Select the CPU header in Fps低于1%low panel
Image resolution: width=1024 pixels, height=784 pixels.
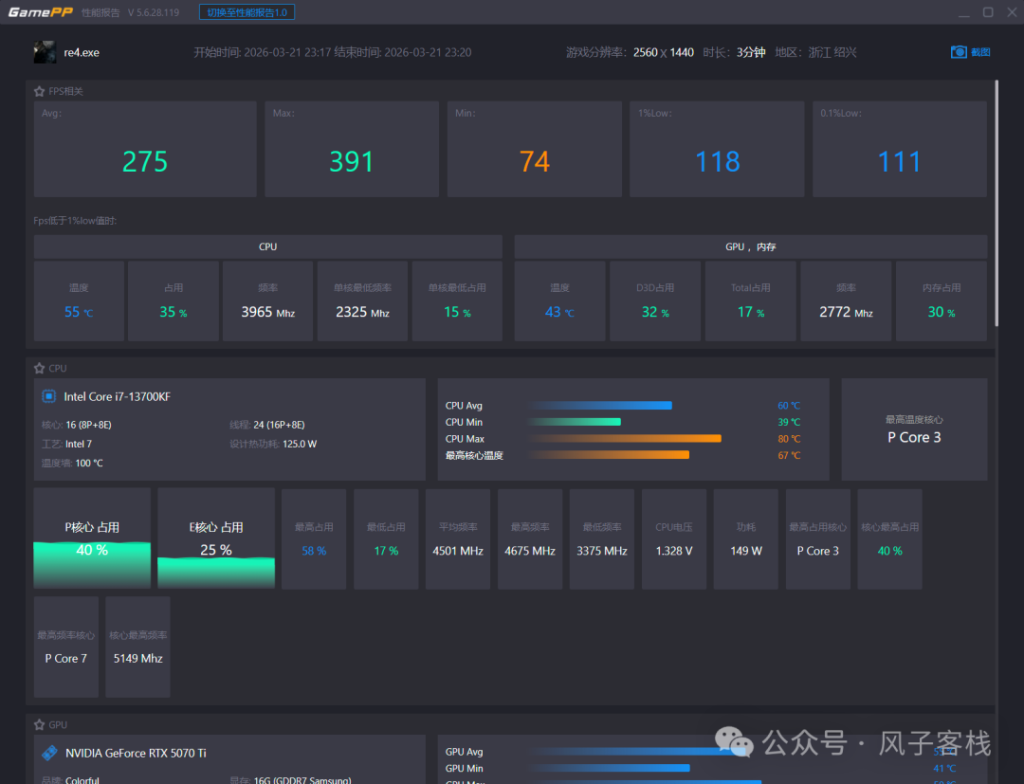pos(268,247)
